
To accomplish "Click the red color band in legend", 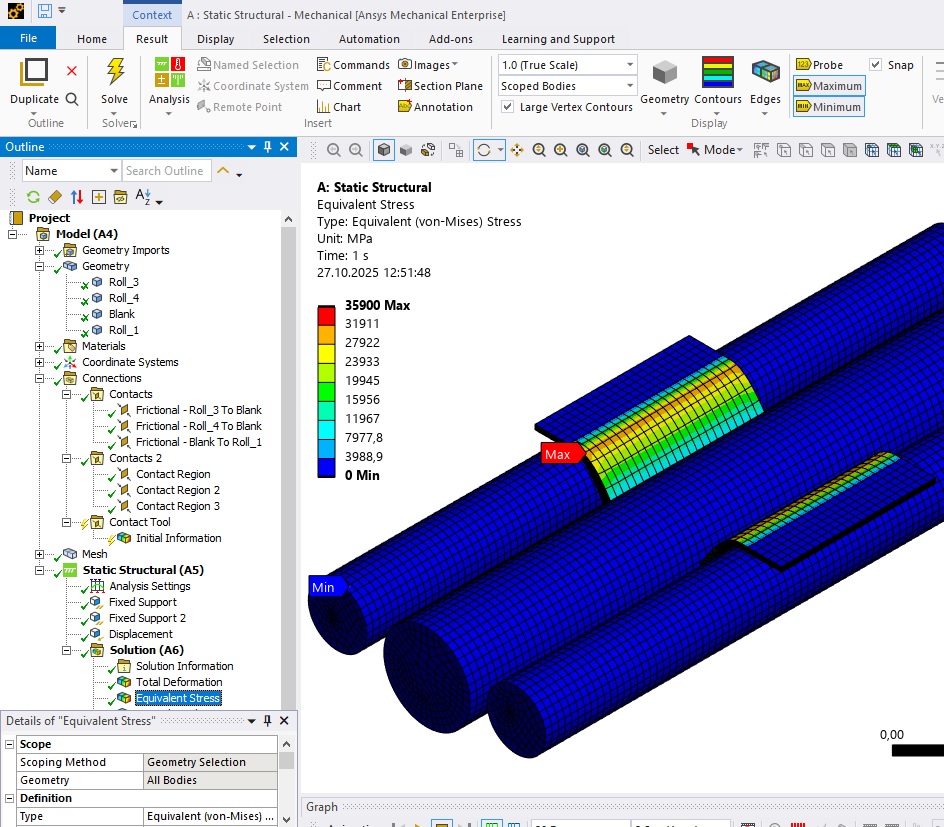I will [x=328, y=315].
